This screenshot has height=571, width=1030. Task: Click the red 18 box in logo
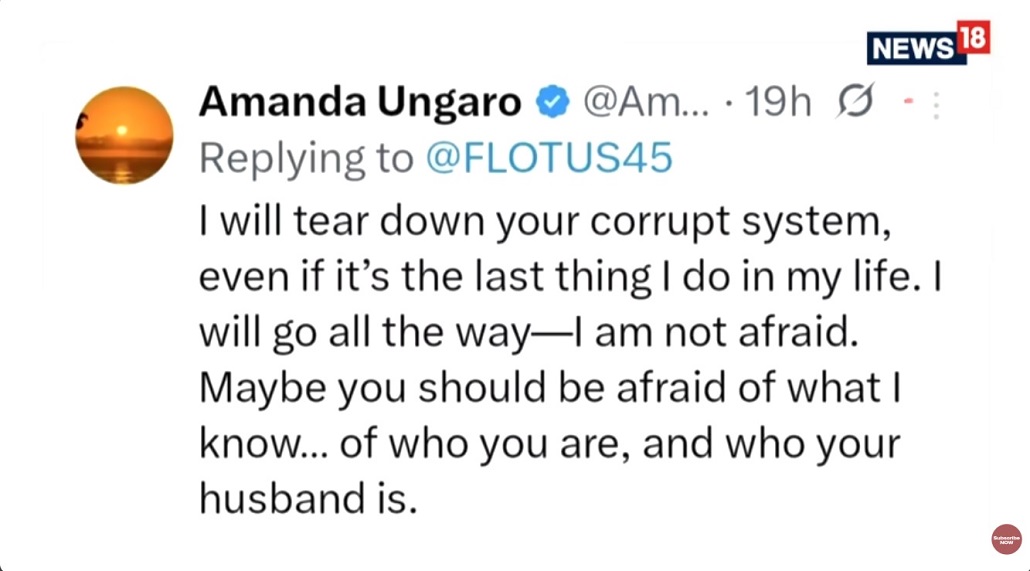(x=973, y=38)
